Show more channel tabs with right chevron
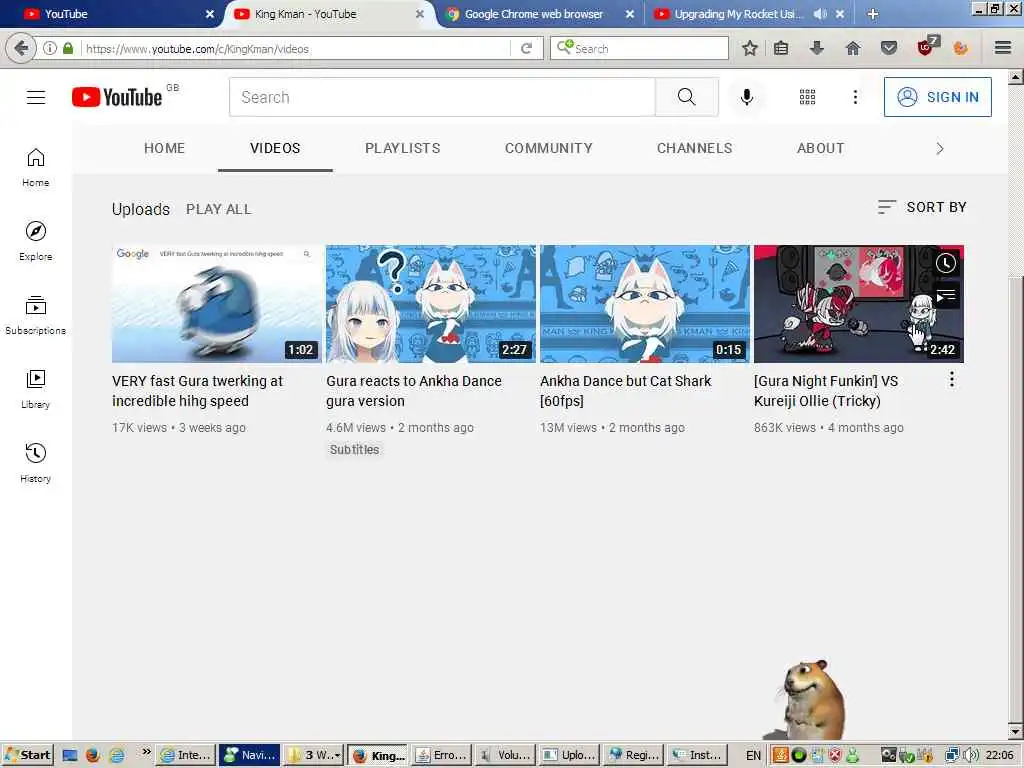 [939, 149]
